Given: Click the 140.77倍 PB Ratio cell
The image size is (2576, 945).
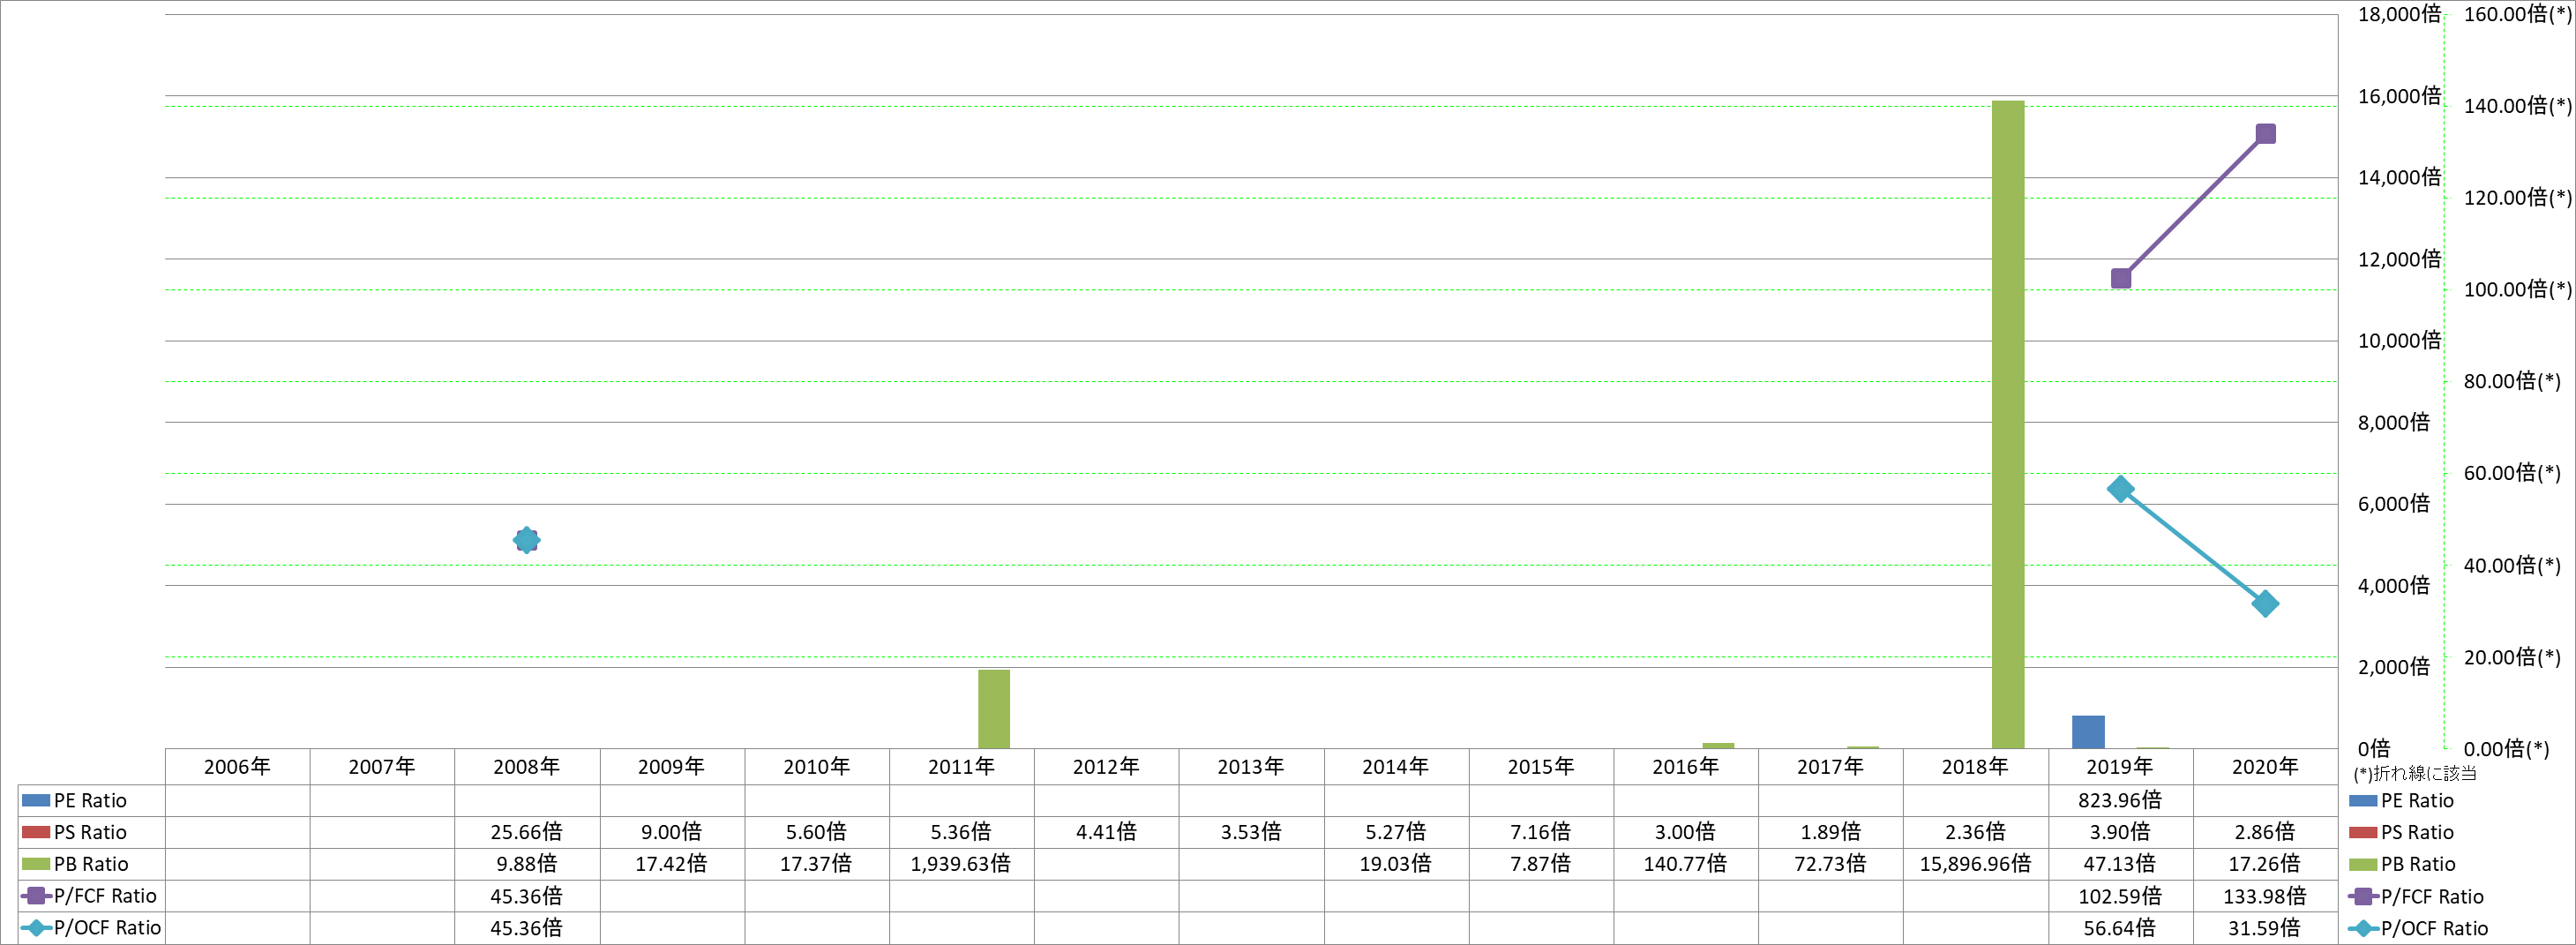Looking at the screenshot, I should pos(1685,863).
